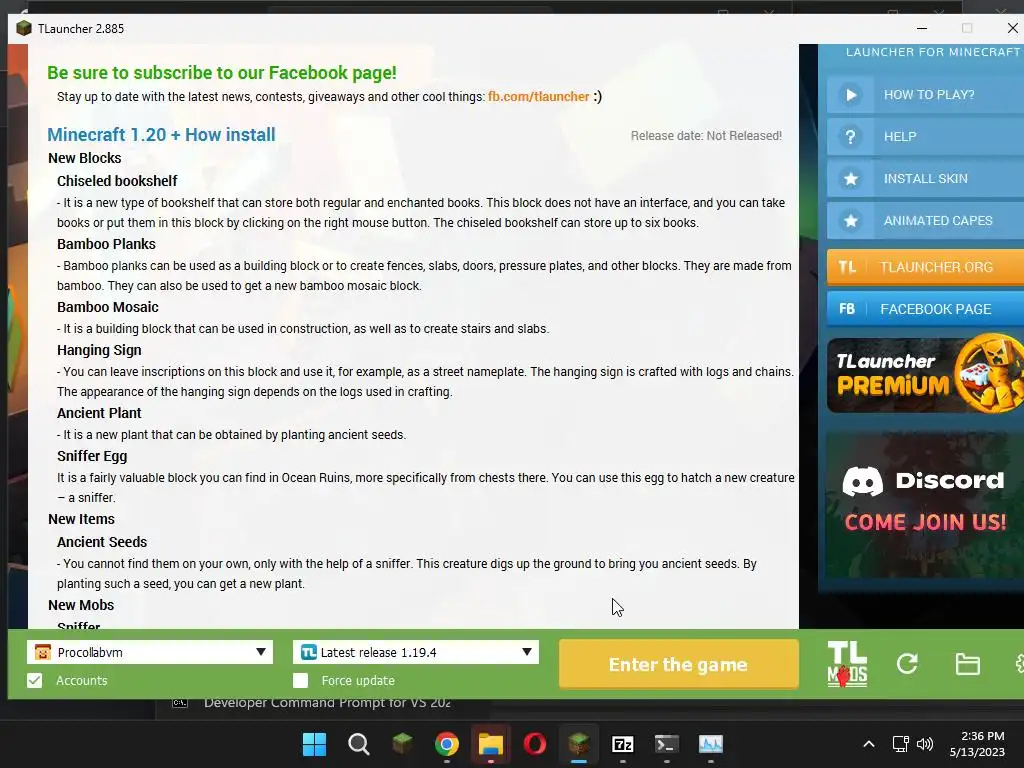Click the Install Skin star icon
The image size is (1024, 768).
[x=850, y=178]
